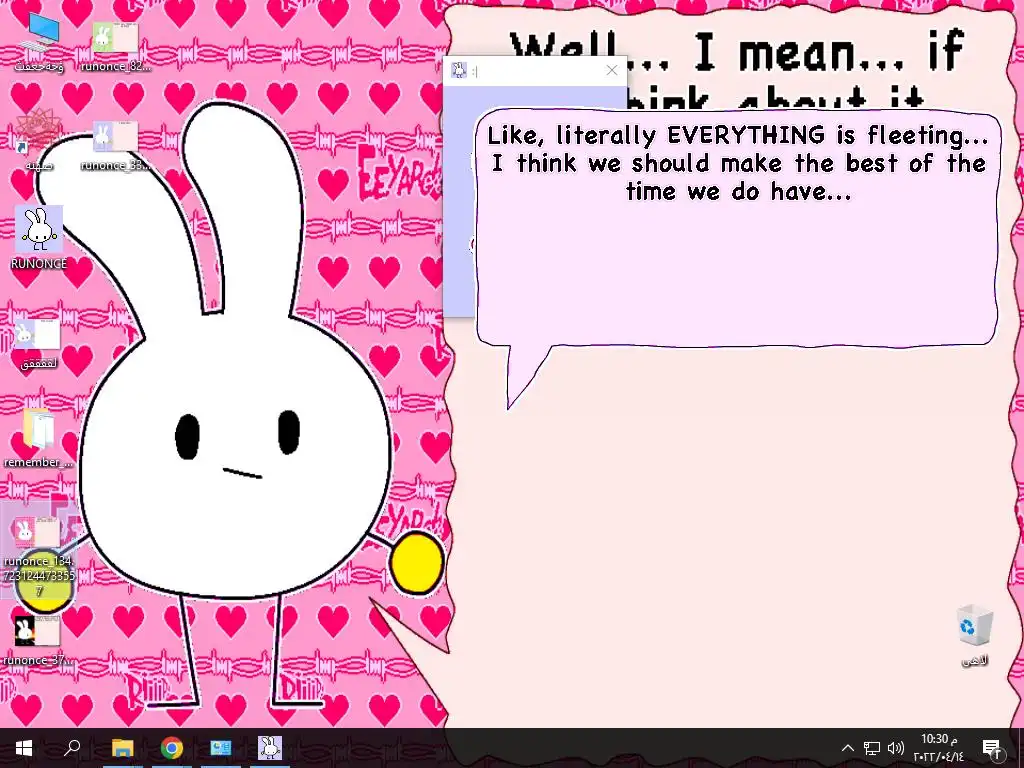Expand the hidden tray icons chevron
Screen dimensions: 1024x768
[x=848, y=748]
